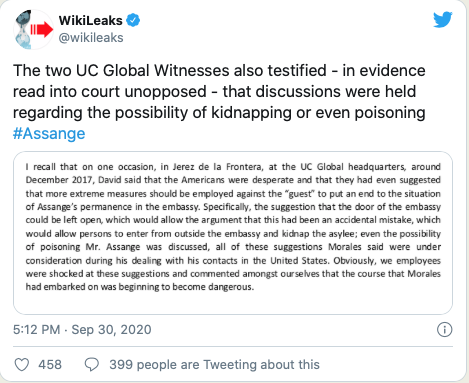Visit the @wikileaks handle link
The height and width of the screenshot is (383, 469).
[x=91, y=38]
